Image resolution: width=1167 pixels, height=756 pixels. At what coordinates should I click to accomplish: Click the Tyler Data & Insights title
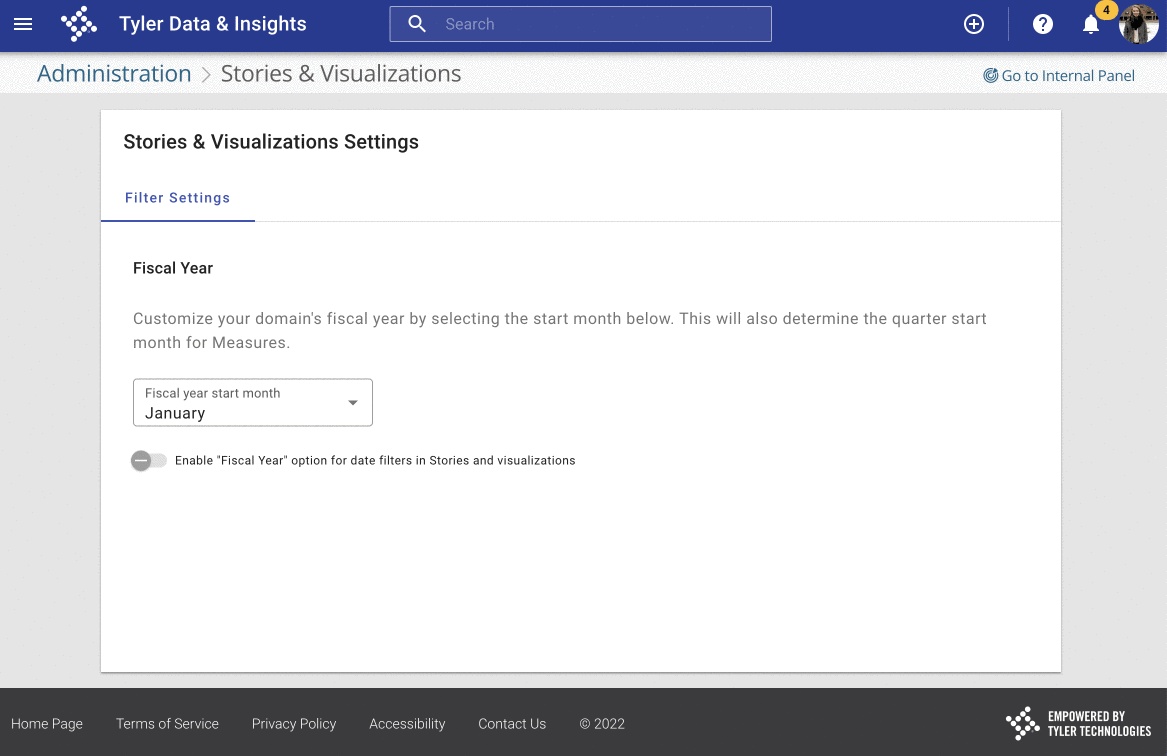213,24
